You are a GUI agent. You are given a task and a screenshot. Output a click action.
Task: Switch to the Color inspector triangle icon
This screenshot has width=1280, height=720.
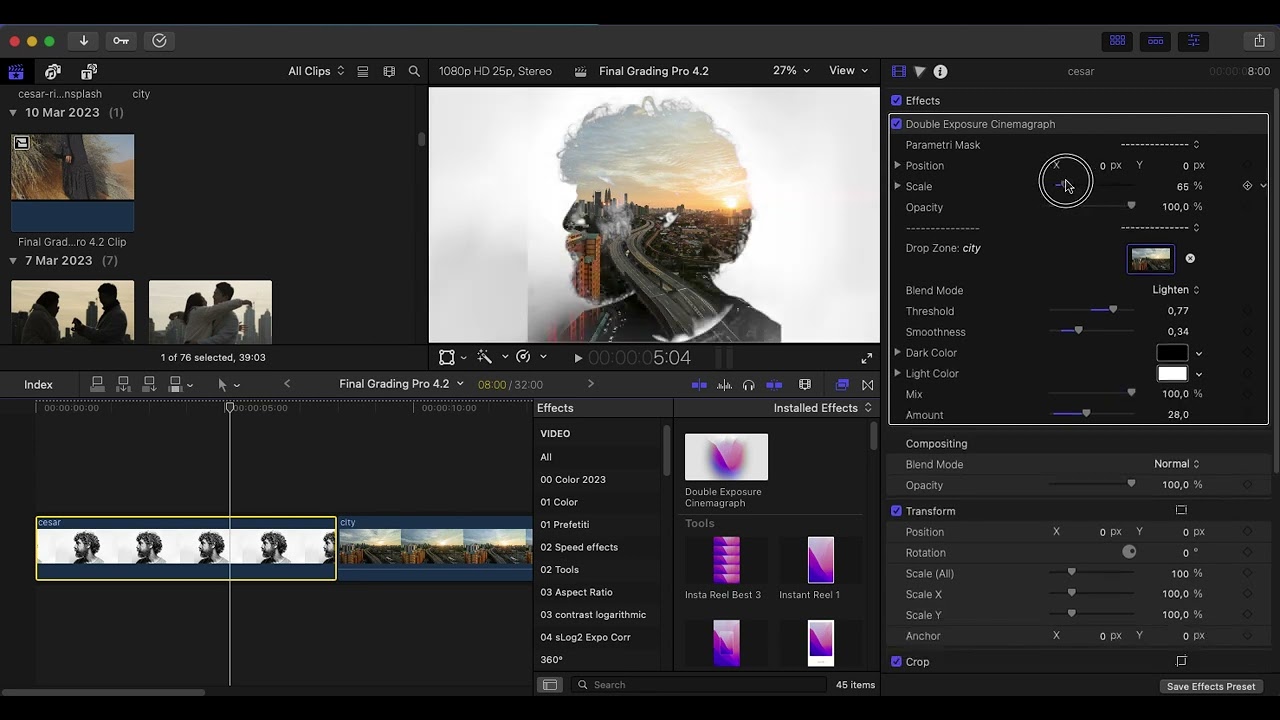(x=919, y=72)
